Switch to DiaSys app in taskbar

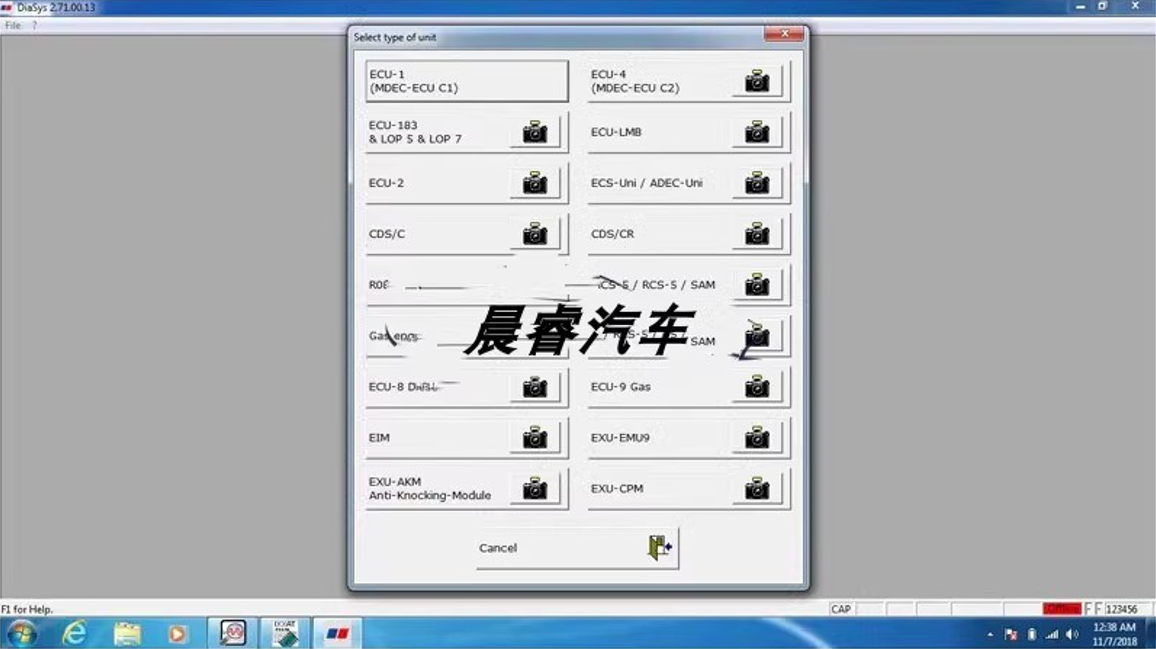pyautogui.click(x=338, y=634)
